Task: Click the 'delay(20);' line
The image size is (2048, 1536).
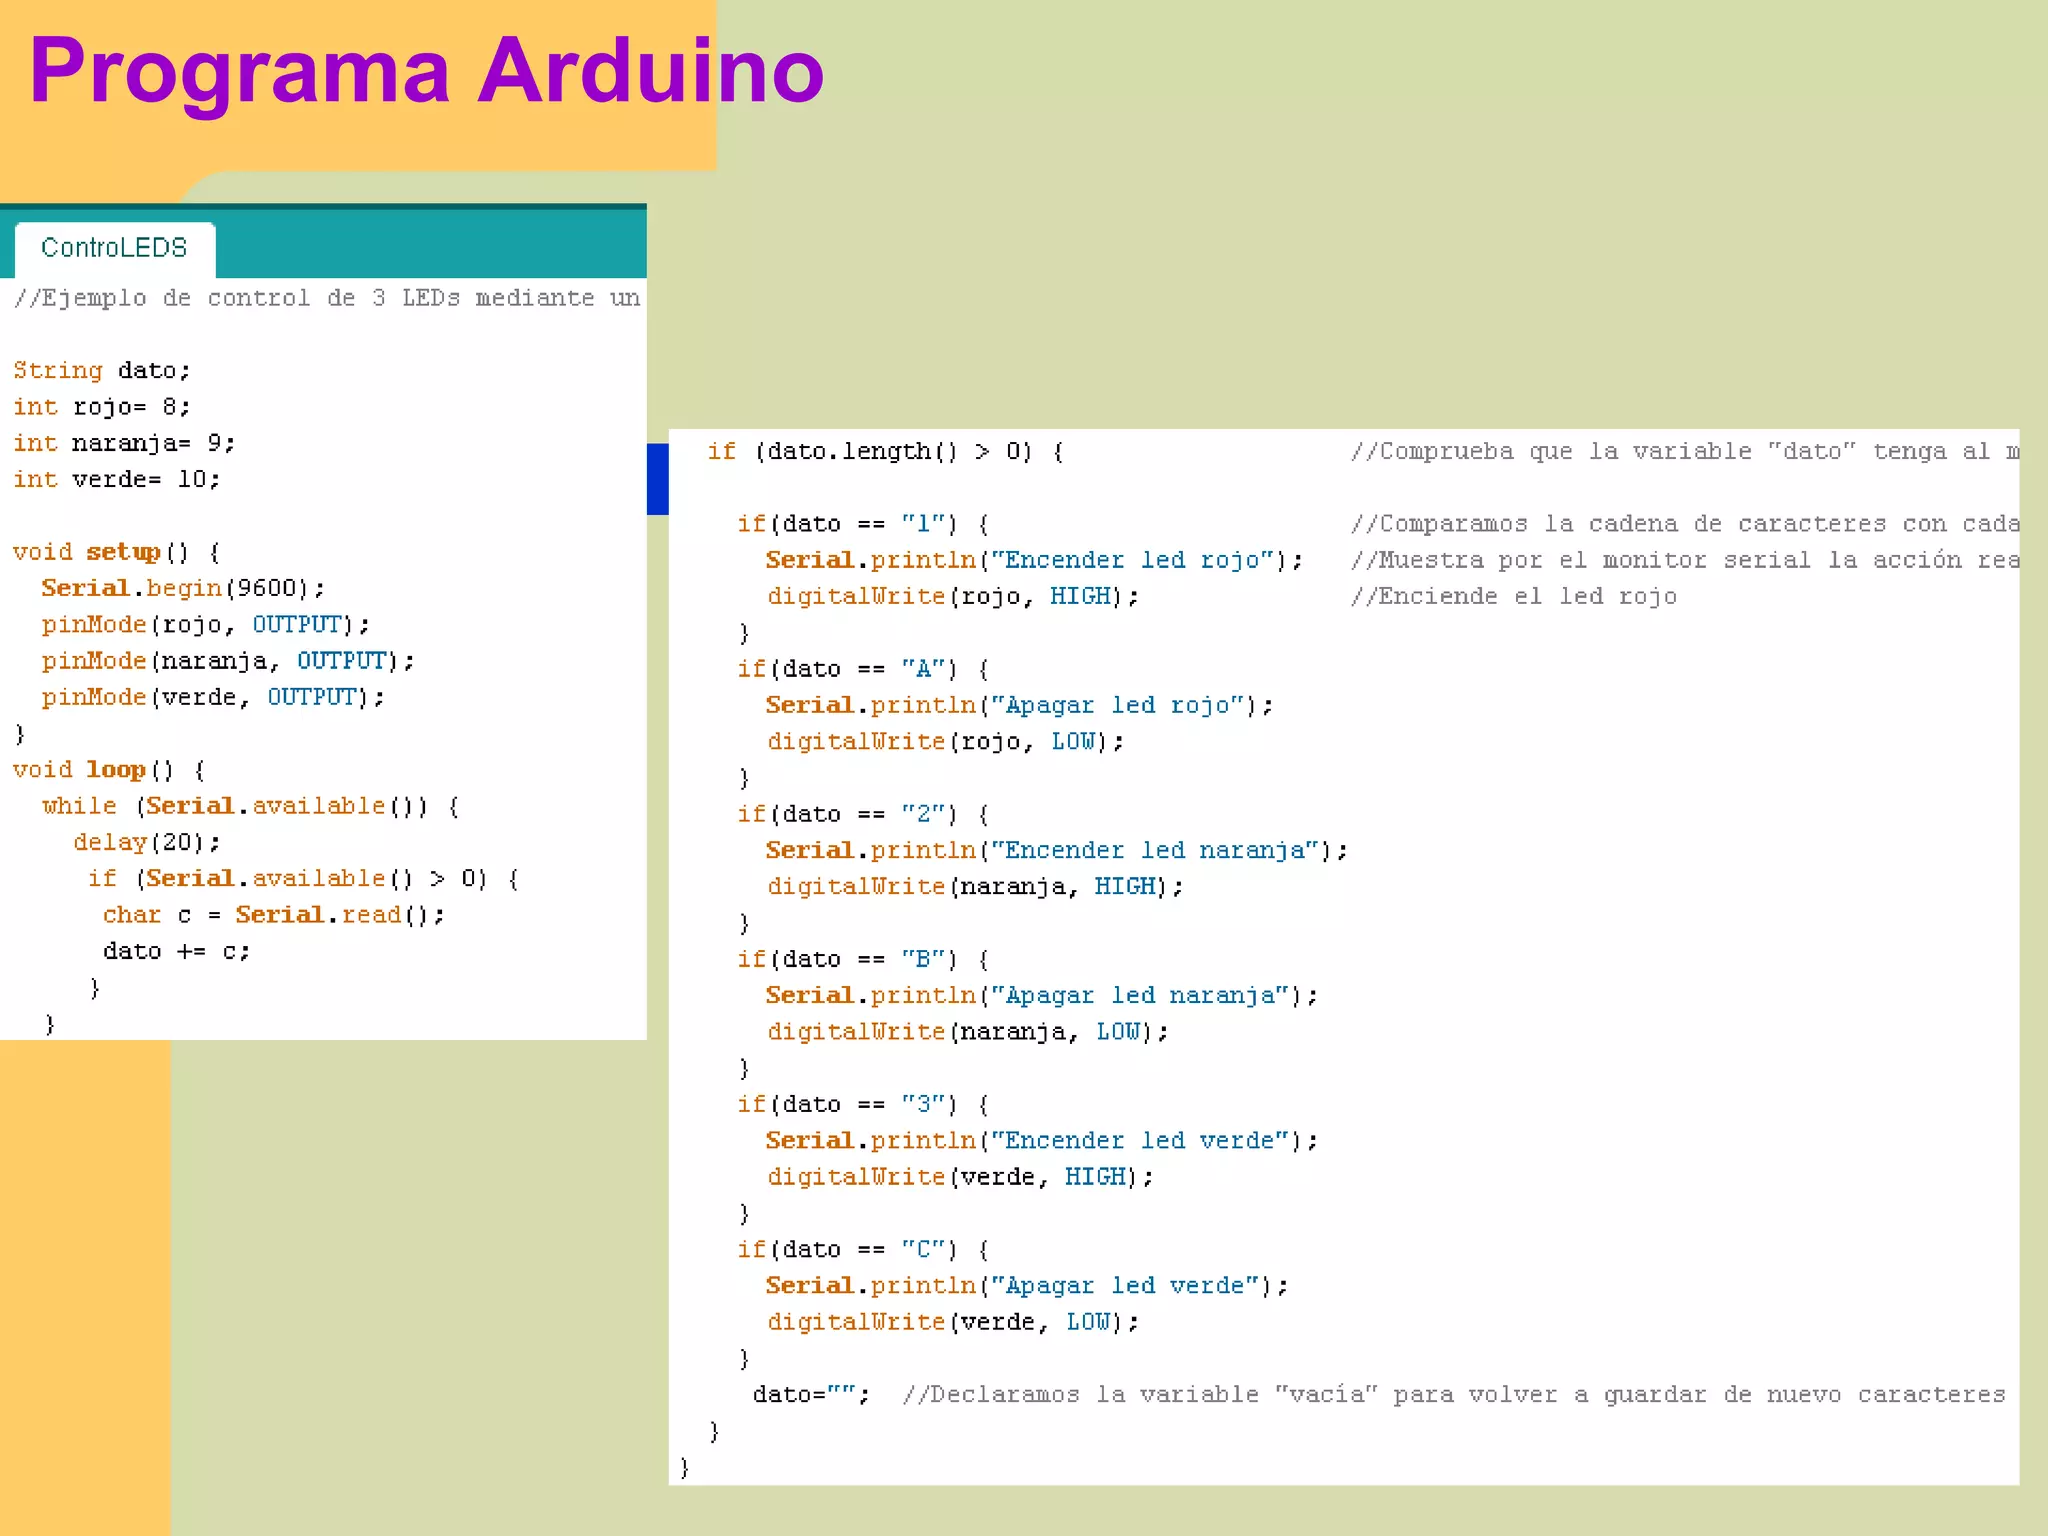Action: tap(146, 842)
